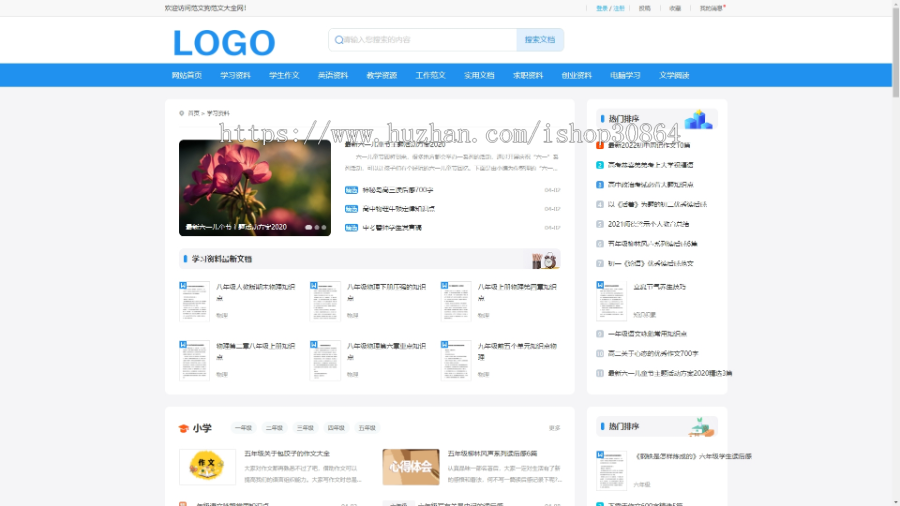Open the 八年级物理第六章 document thumbnail
The height and width of the screenshot is (506, 900).
click(x=325, y=360)
